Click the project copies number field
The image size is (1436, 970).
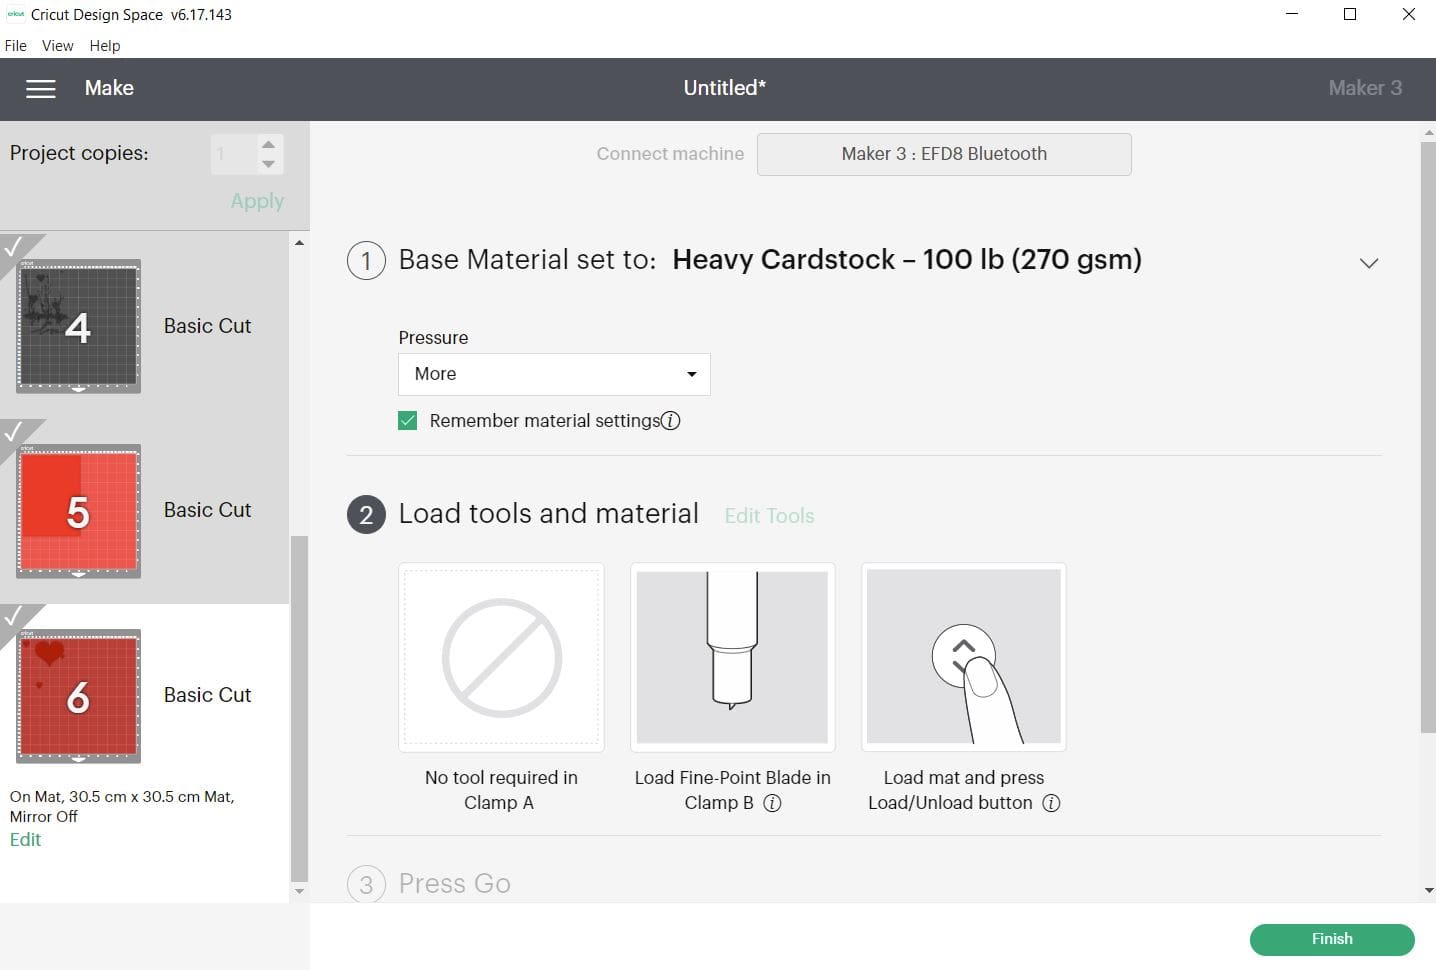click(233, 154)
